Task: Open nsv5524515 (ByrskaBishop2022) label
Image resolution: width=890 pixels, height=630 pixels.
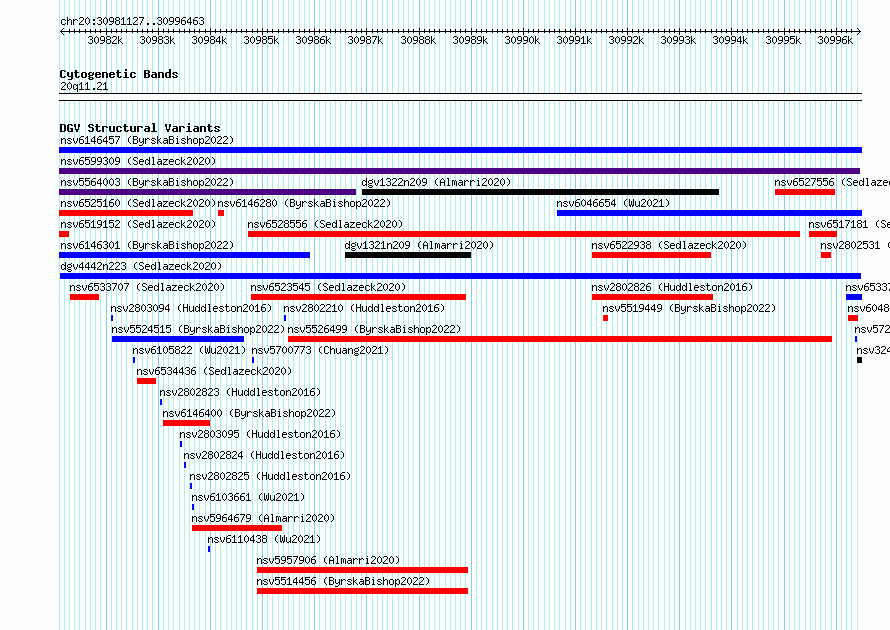Action: pos(198,329)
